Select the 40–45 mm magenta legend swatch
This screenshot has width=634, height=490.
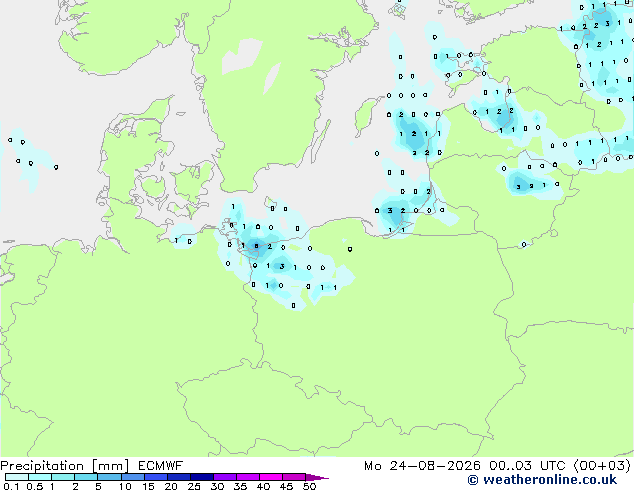point(271,477)
